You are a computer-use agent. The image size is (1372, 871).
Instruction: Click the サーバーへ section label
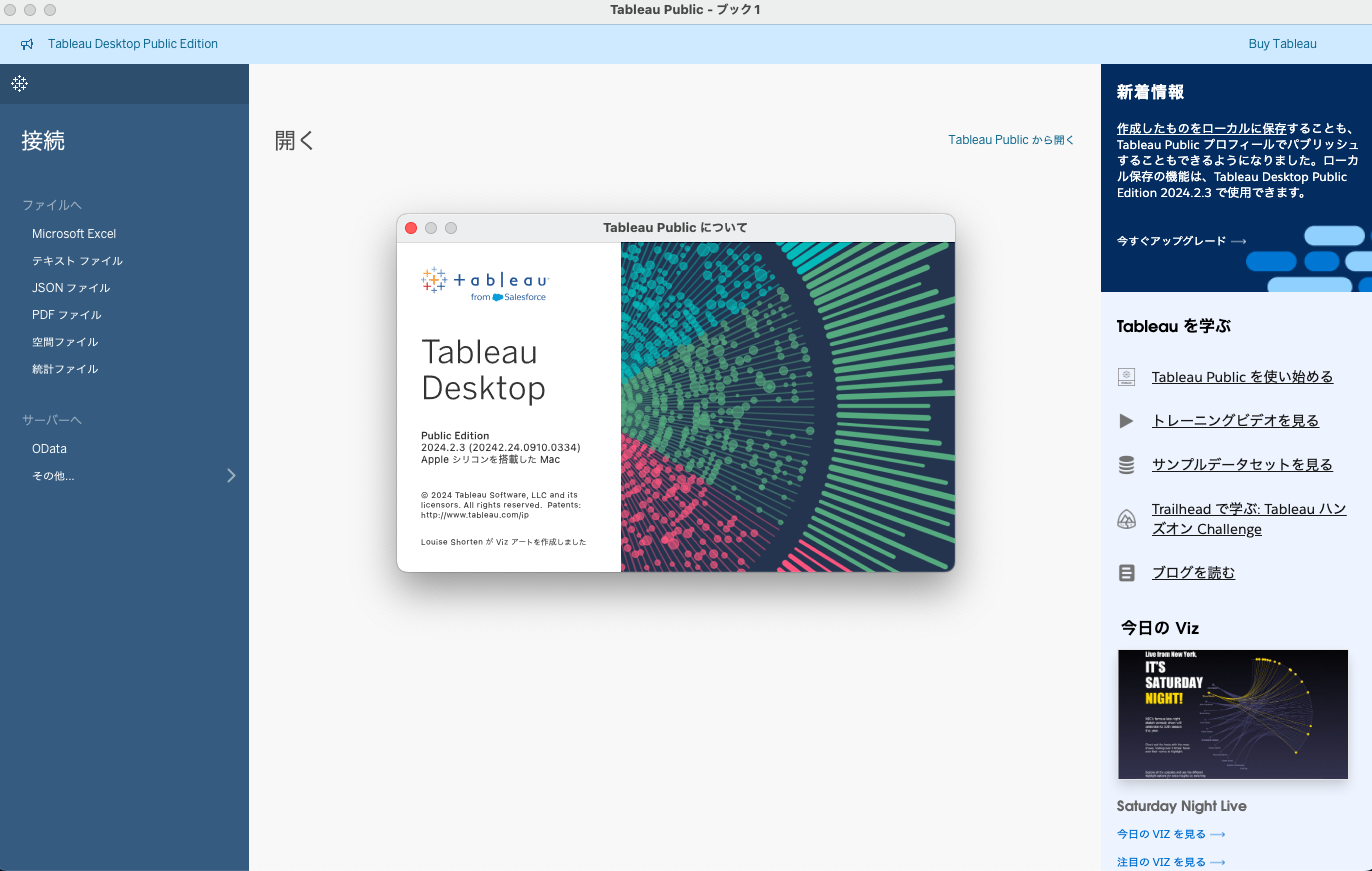click(x=52, y=420)
